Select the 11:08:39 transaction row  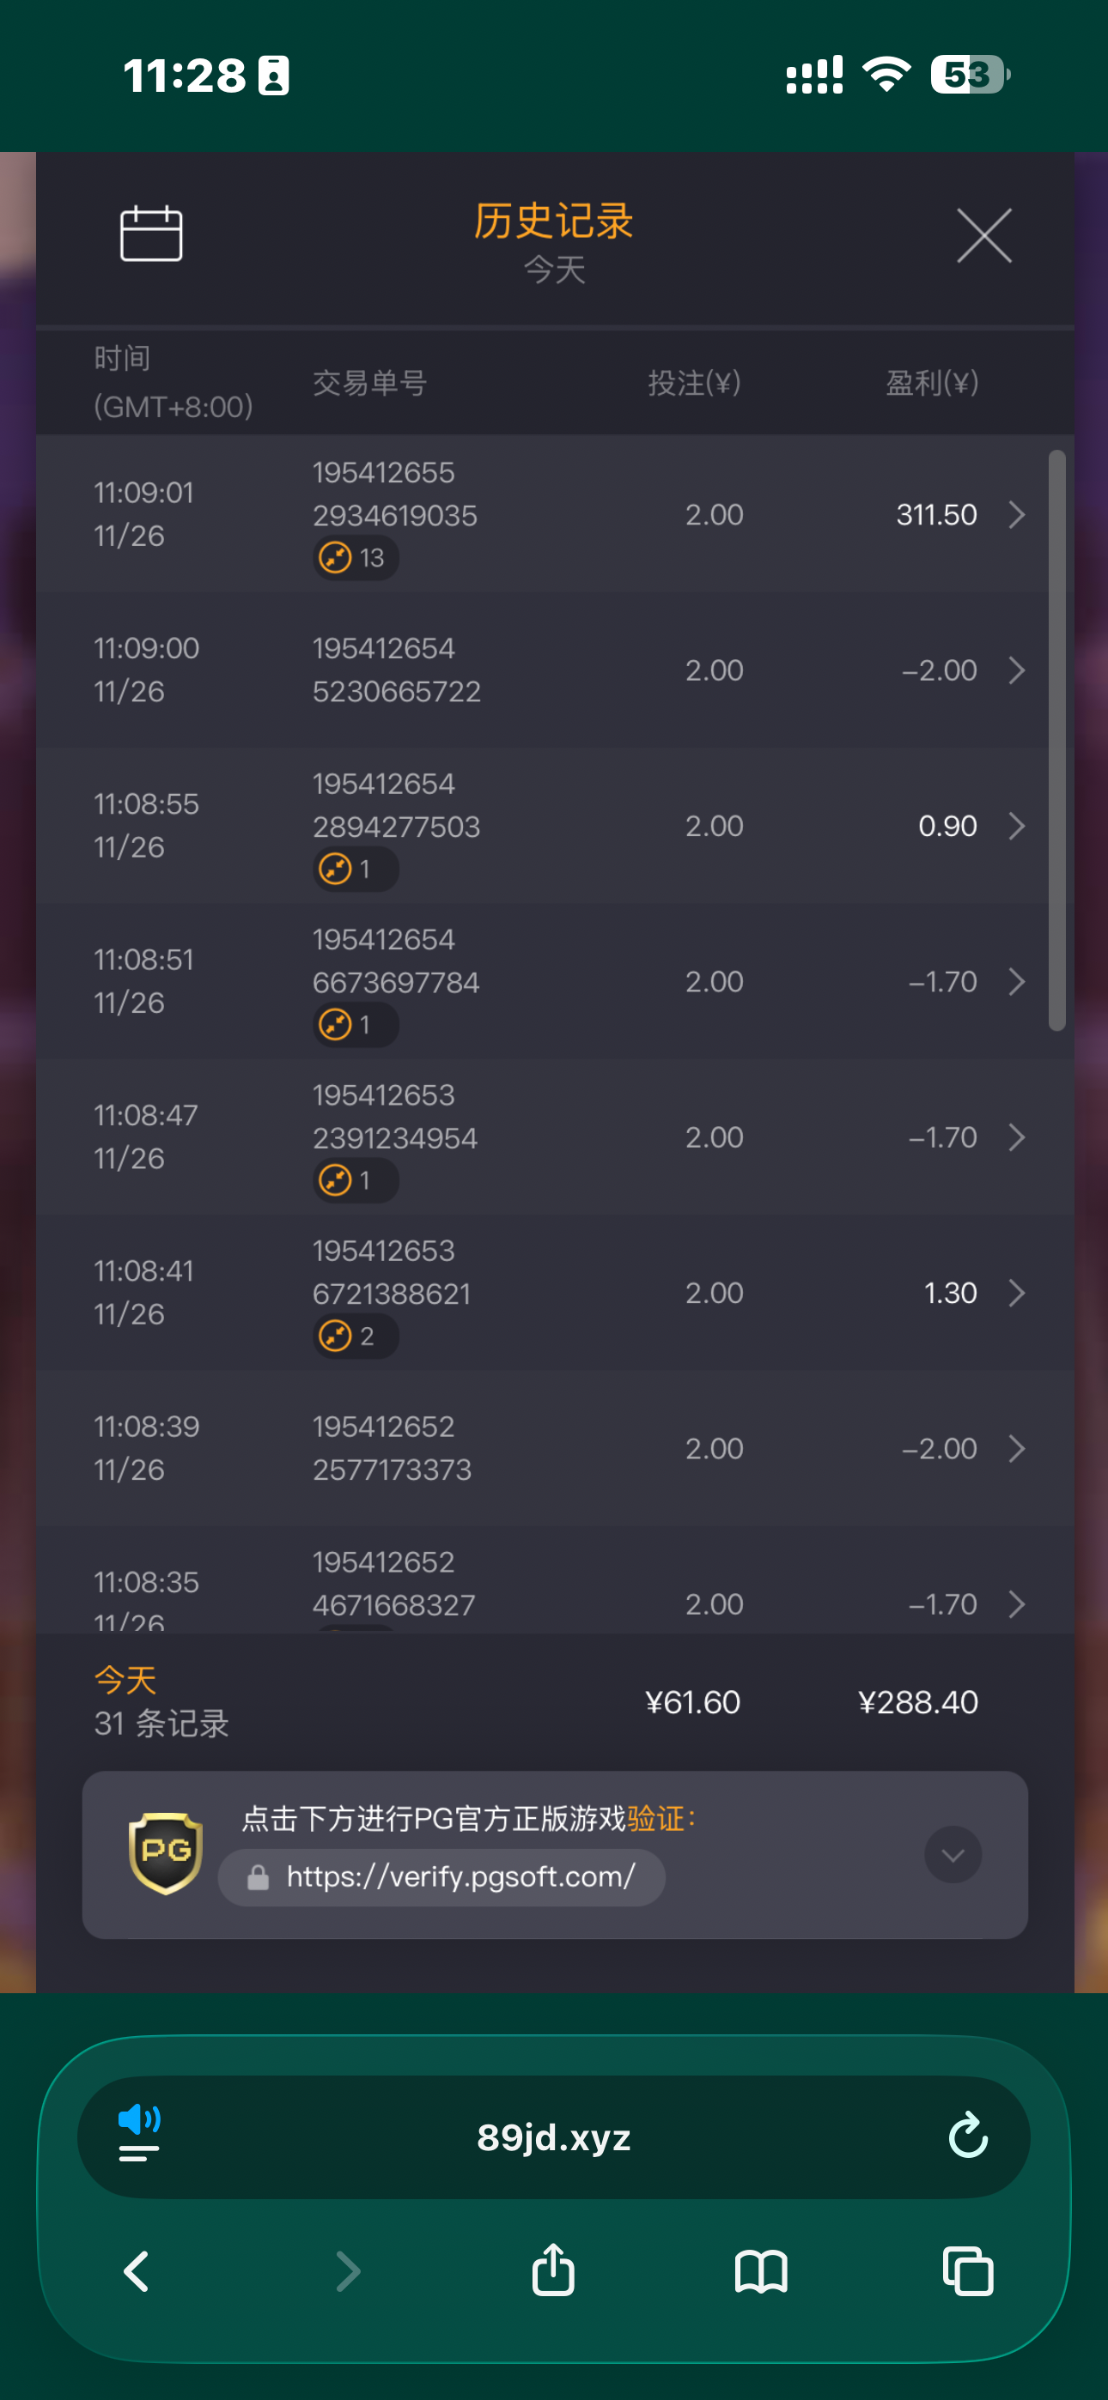(x=540, y=1448)
